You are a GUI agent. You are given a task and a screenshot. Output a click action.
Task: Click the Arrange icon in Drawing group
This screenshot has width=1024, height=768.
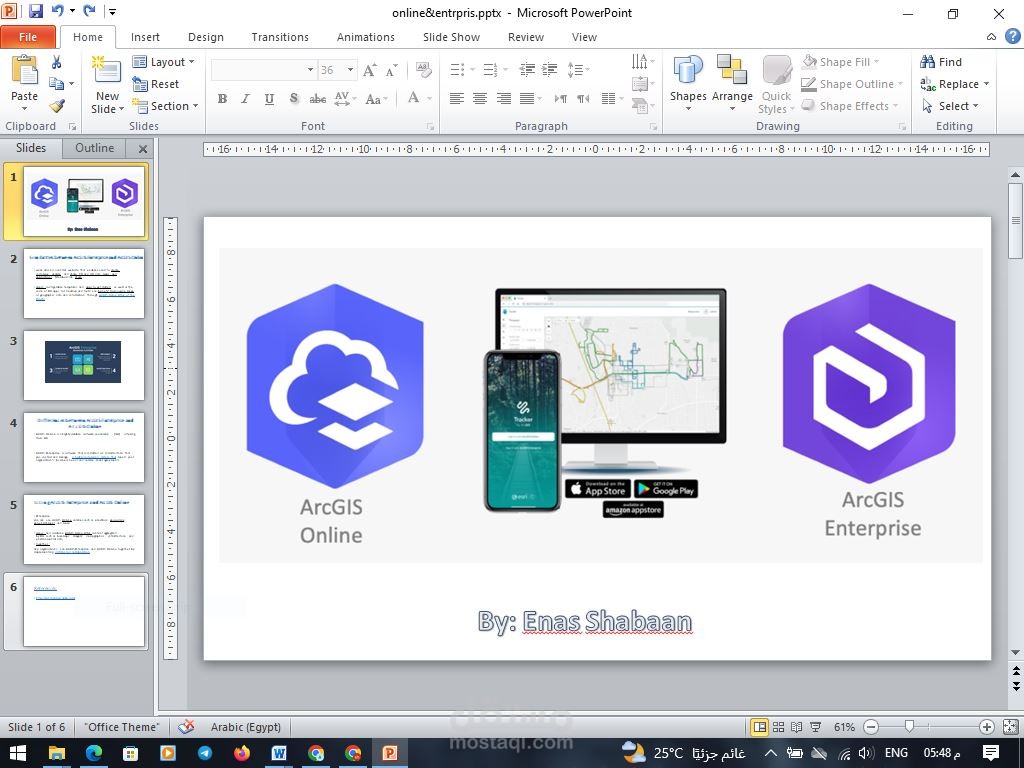point(731,71)
